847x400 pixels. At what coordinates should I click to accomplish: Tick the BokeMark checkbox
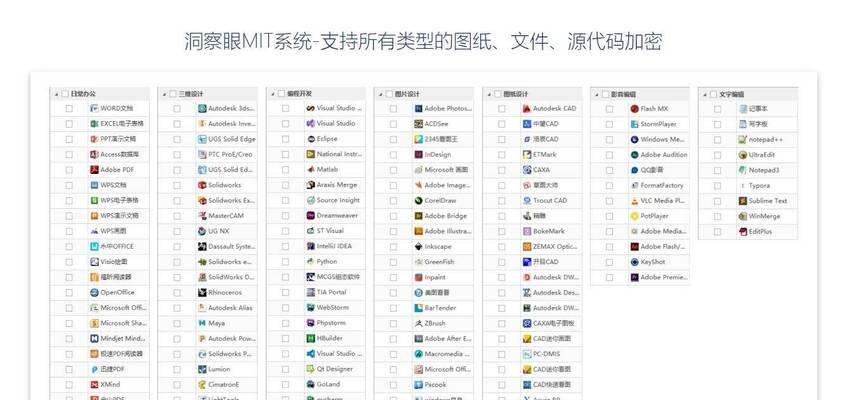pos(502,231)
